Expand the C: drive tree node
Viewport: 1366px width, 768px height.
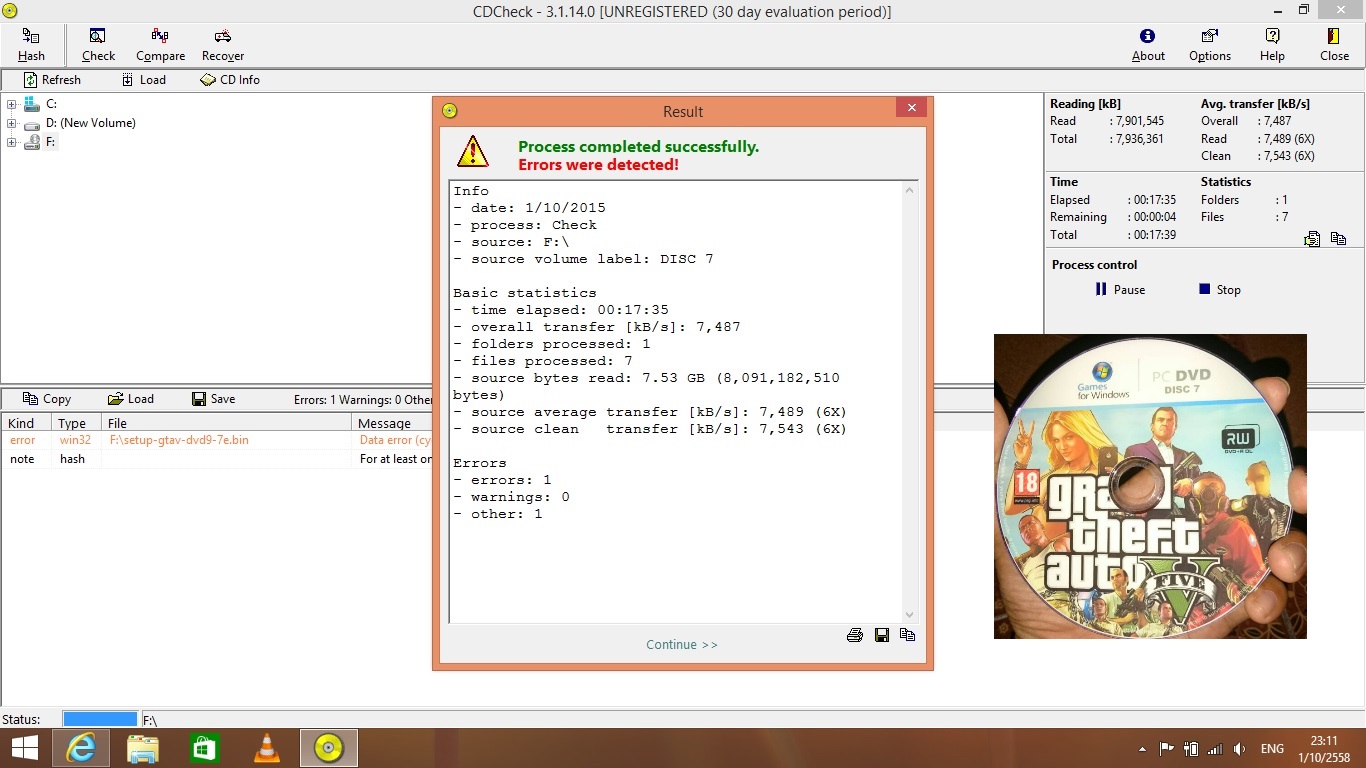(12, 104)
